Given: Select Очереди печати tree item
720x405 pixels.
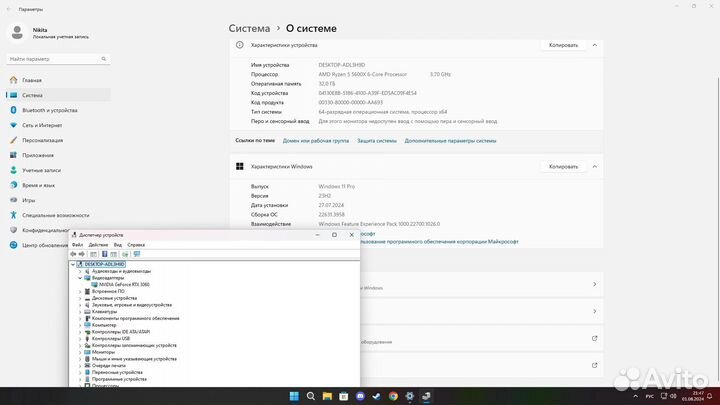Looking at the screenshot, I should click(109, 366).
